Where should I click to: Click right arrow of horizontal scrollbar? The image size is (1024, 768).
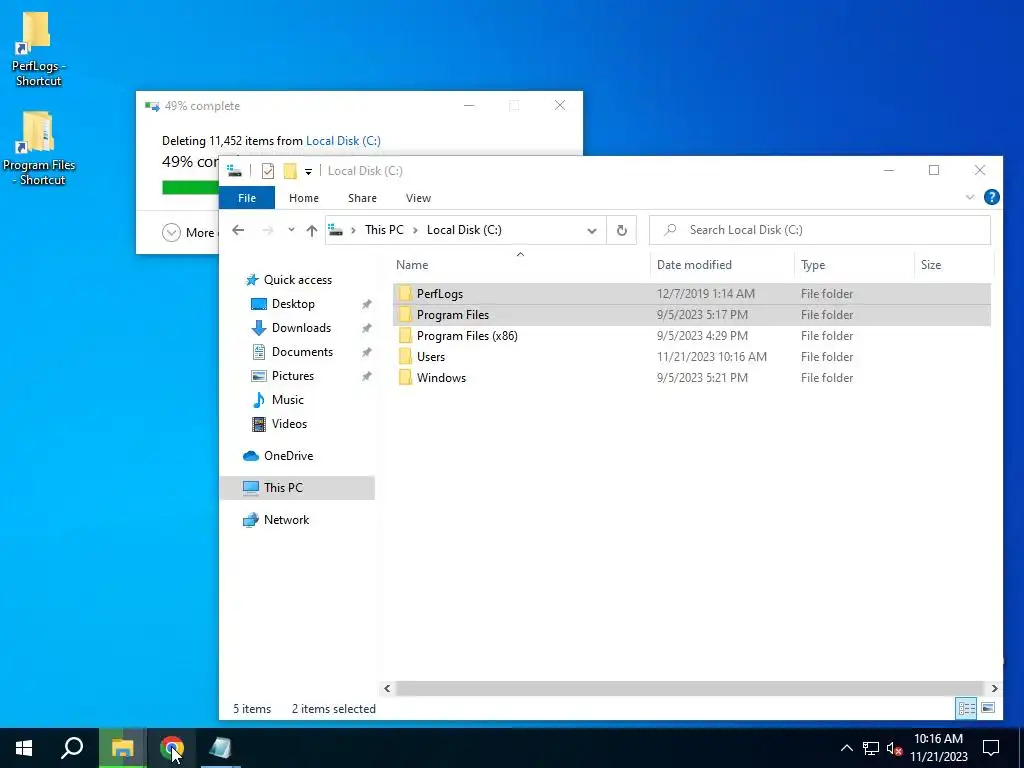(x=994, y=688)
